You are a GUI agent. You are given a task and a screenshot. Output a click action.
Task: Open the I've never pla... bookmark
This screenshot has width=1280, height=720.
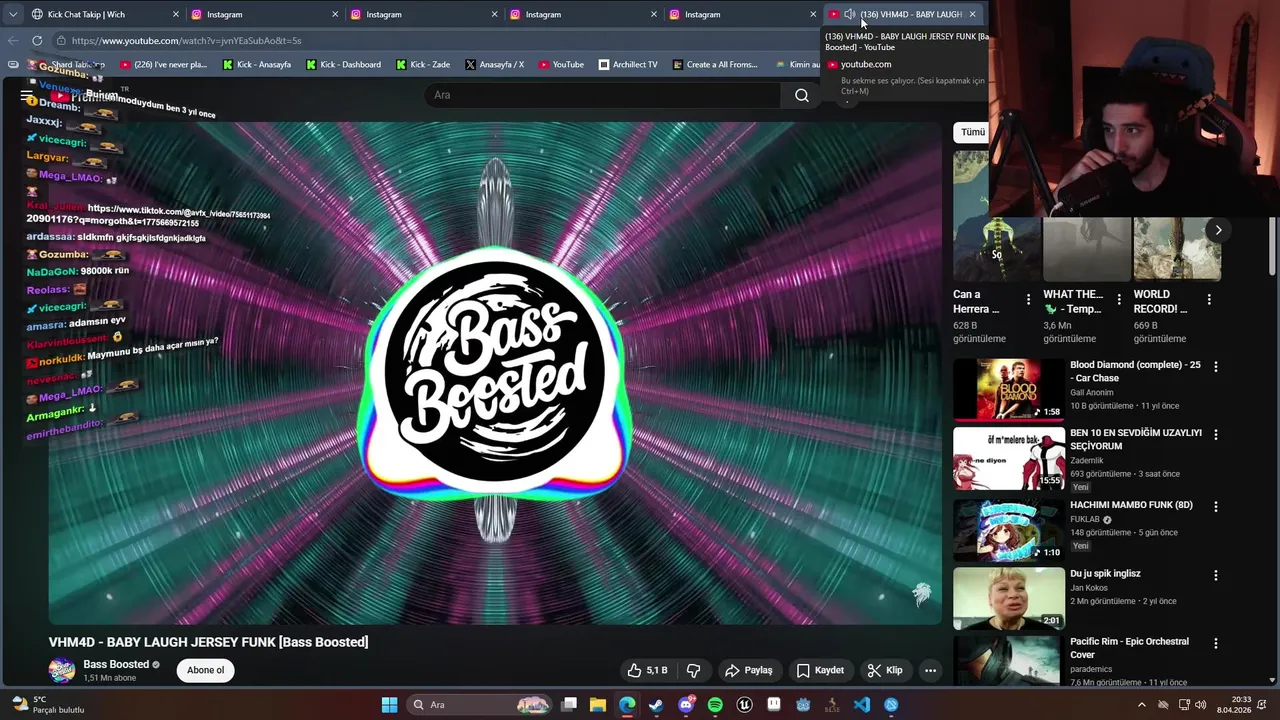point(163,64)
